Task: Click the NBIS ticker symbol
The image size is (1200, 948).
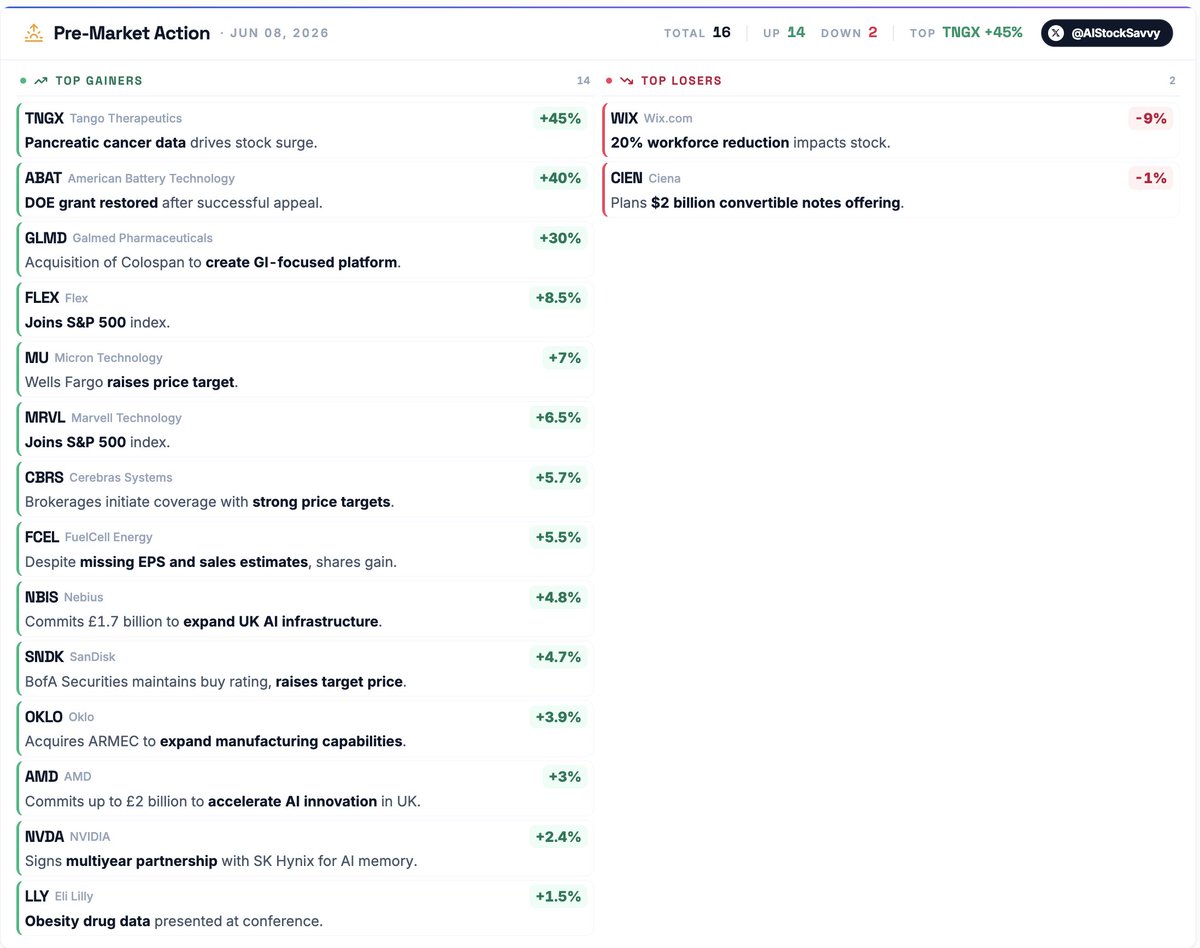Action: pyautogui.click(x=41, y=597)
